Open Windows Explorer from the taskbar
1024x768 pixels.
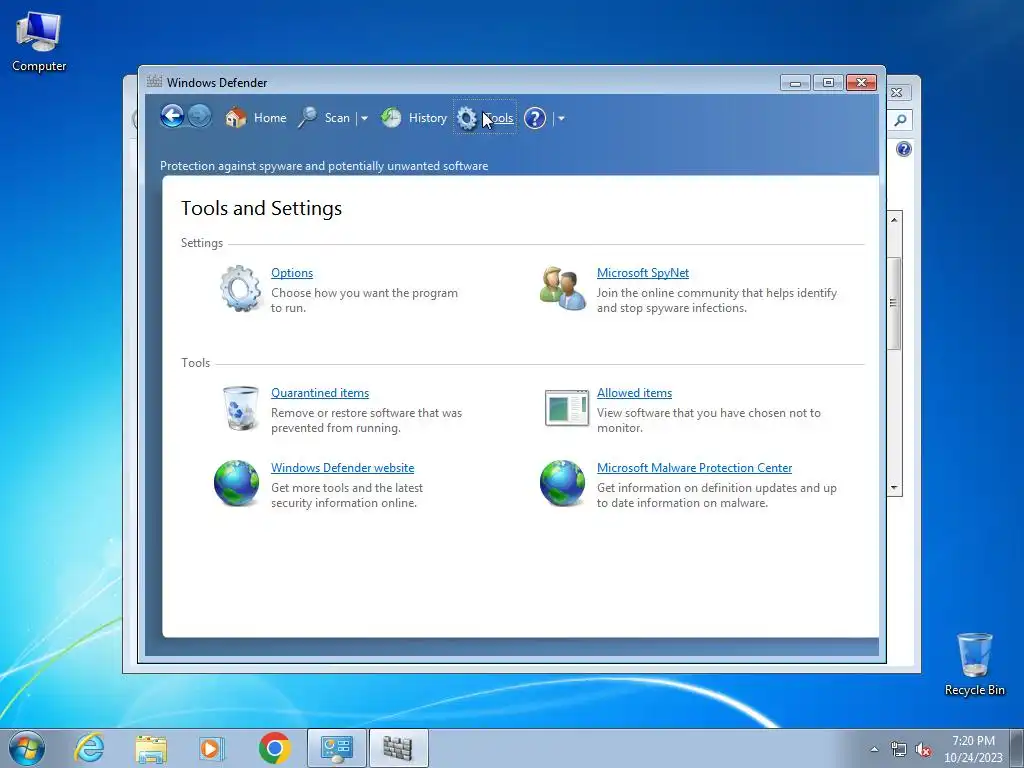pos(151,748)
